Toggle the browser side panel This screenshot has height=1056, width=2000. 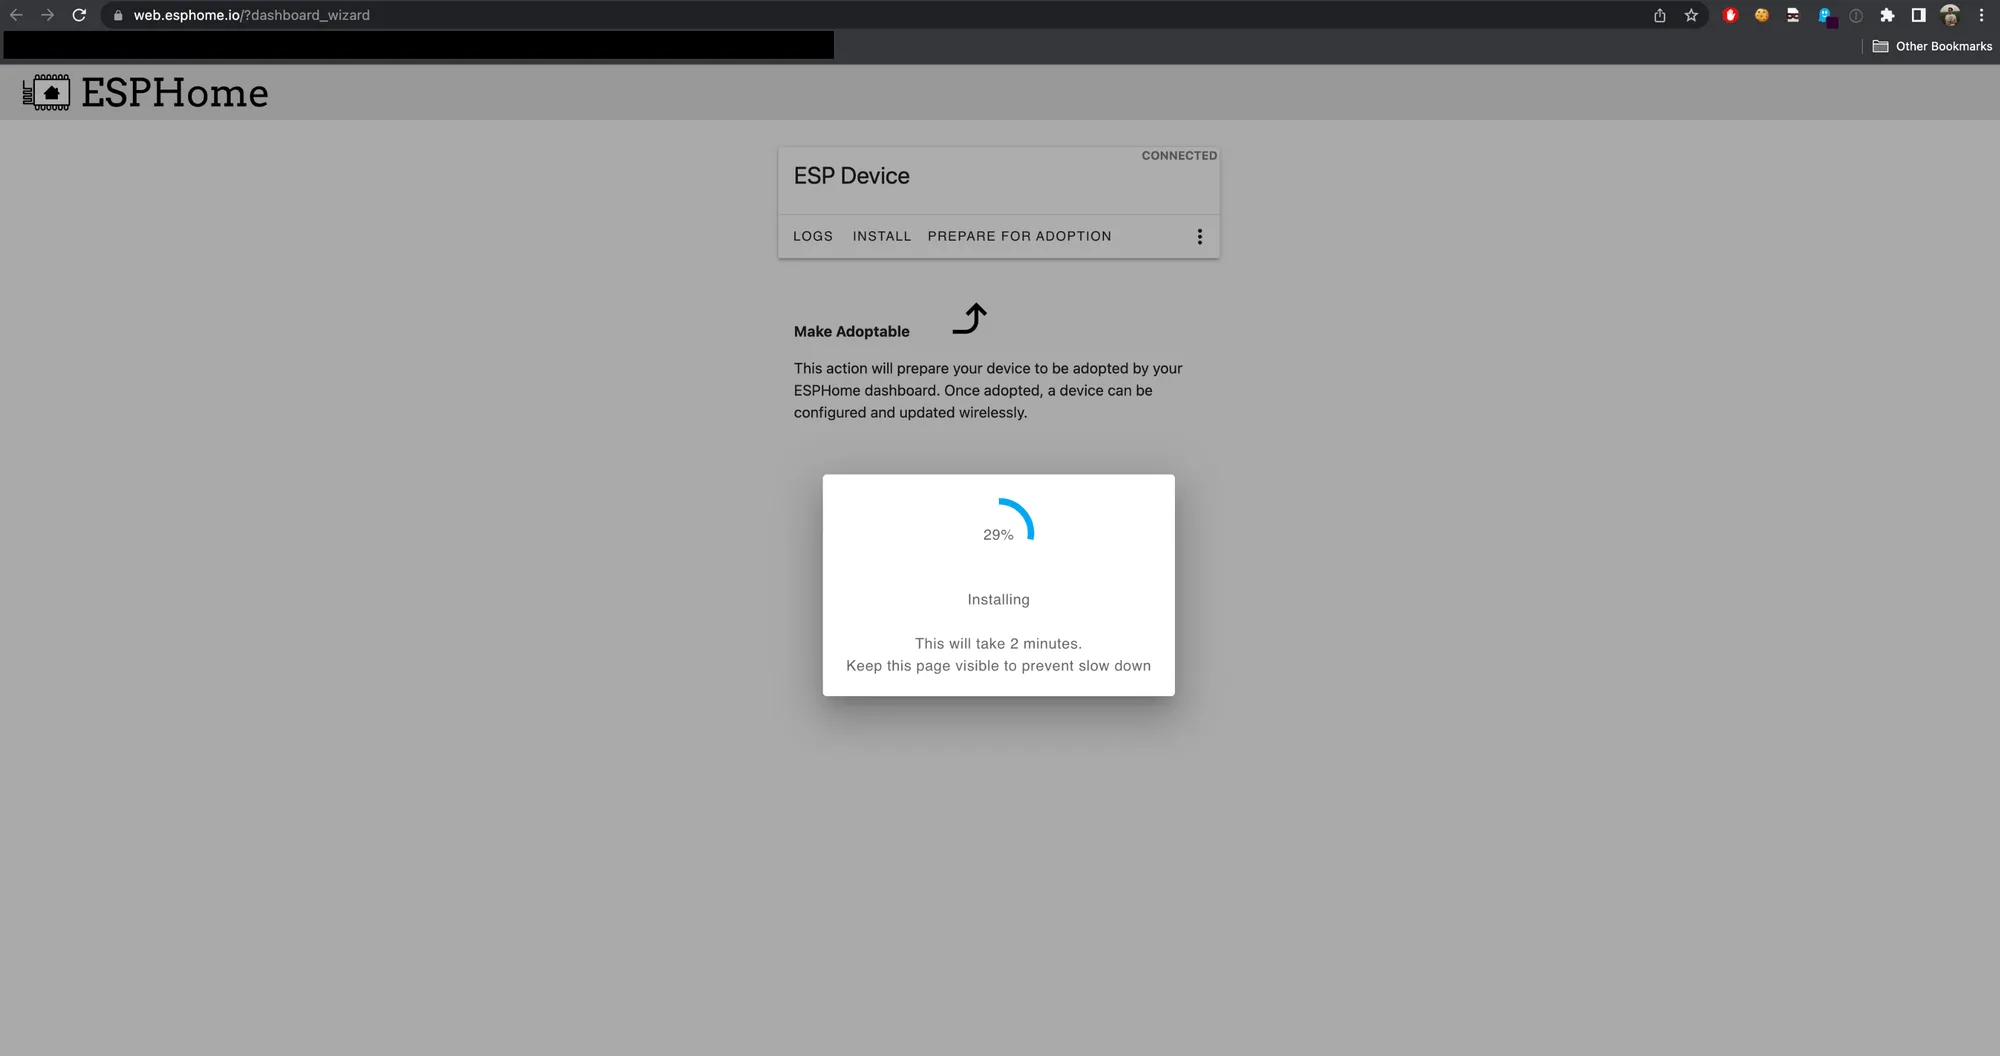[1918, 15]
